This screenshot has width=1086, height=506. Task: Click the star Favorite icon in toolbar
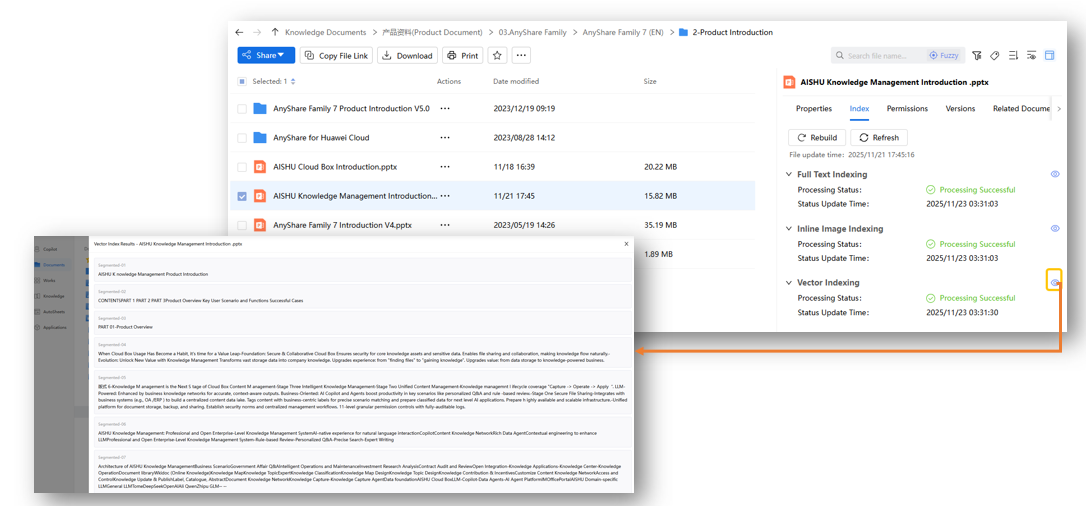(x=497, y=56)
